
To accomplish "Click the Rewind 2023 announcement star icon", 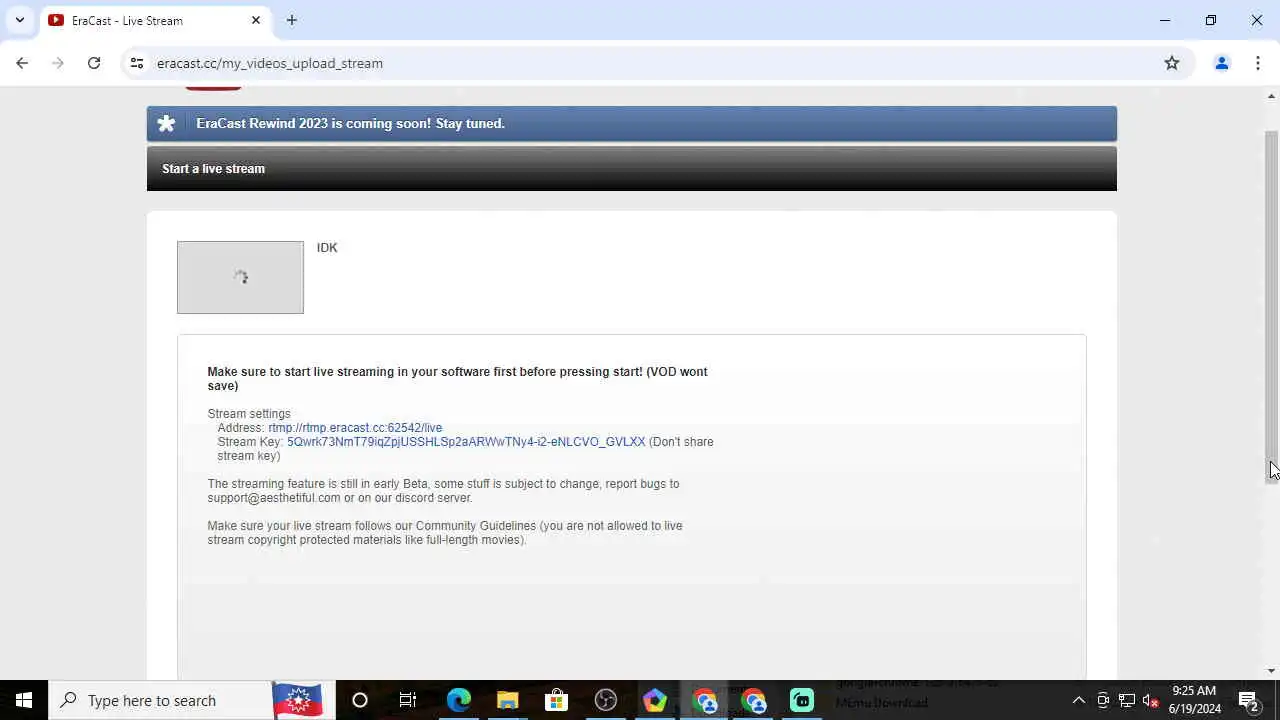I will point(167,124).
